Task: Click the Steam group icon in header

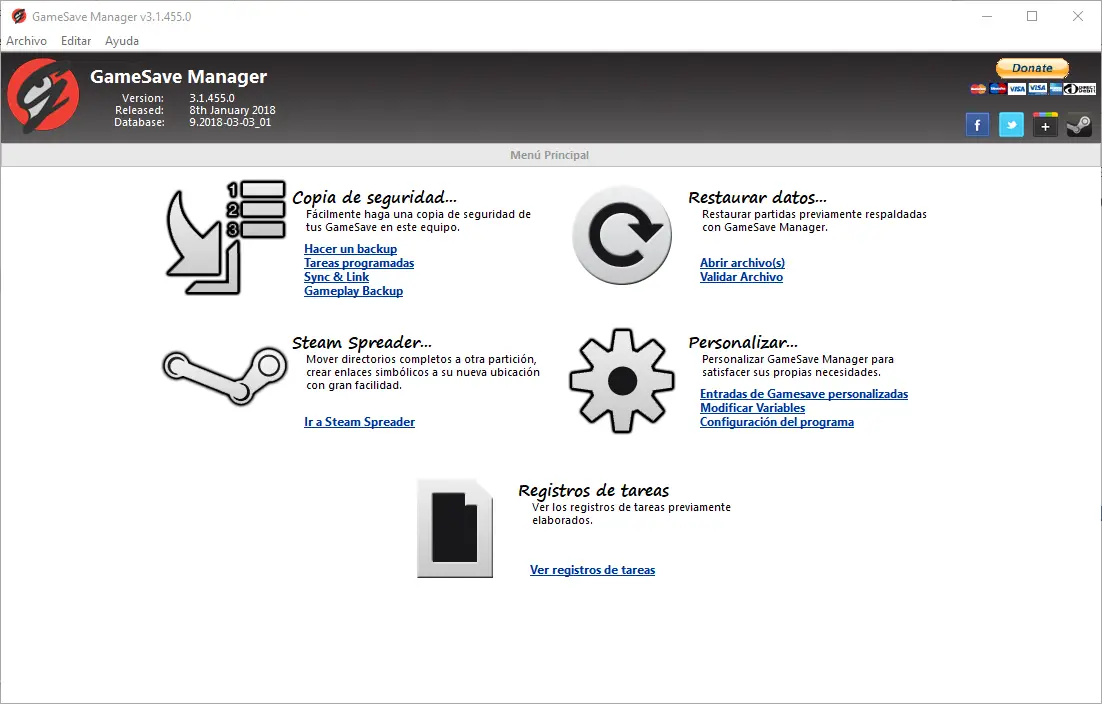Action: pyautogui.click(x=1079, y=126)
